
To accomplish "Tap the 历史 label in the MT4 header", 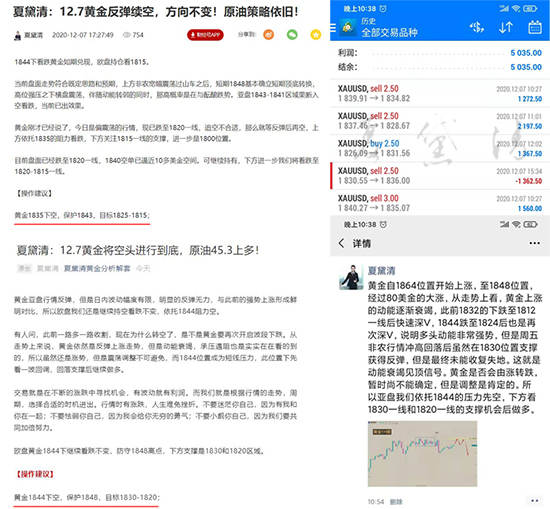I will click(368, 21).
